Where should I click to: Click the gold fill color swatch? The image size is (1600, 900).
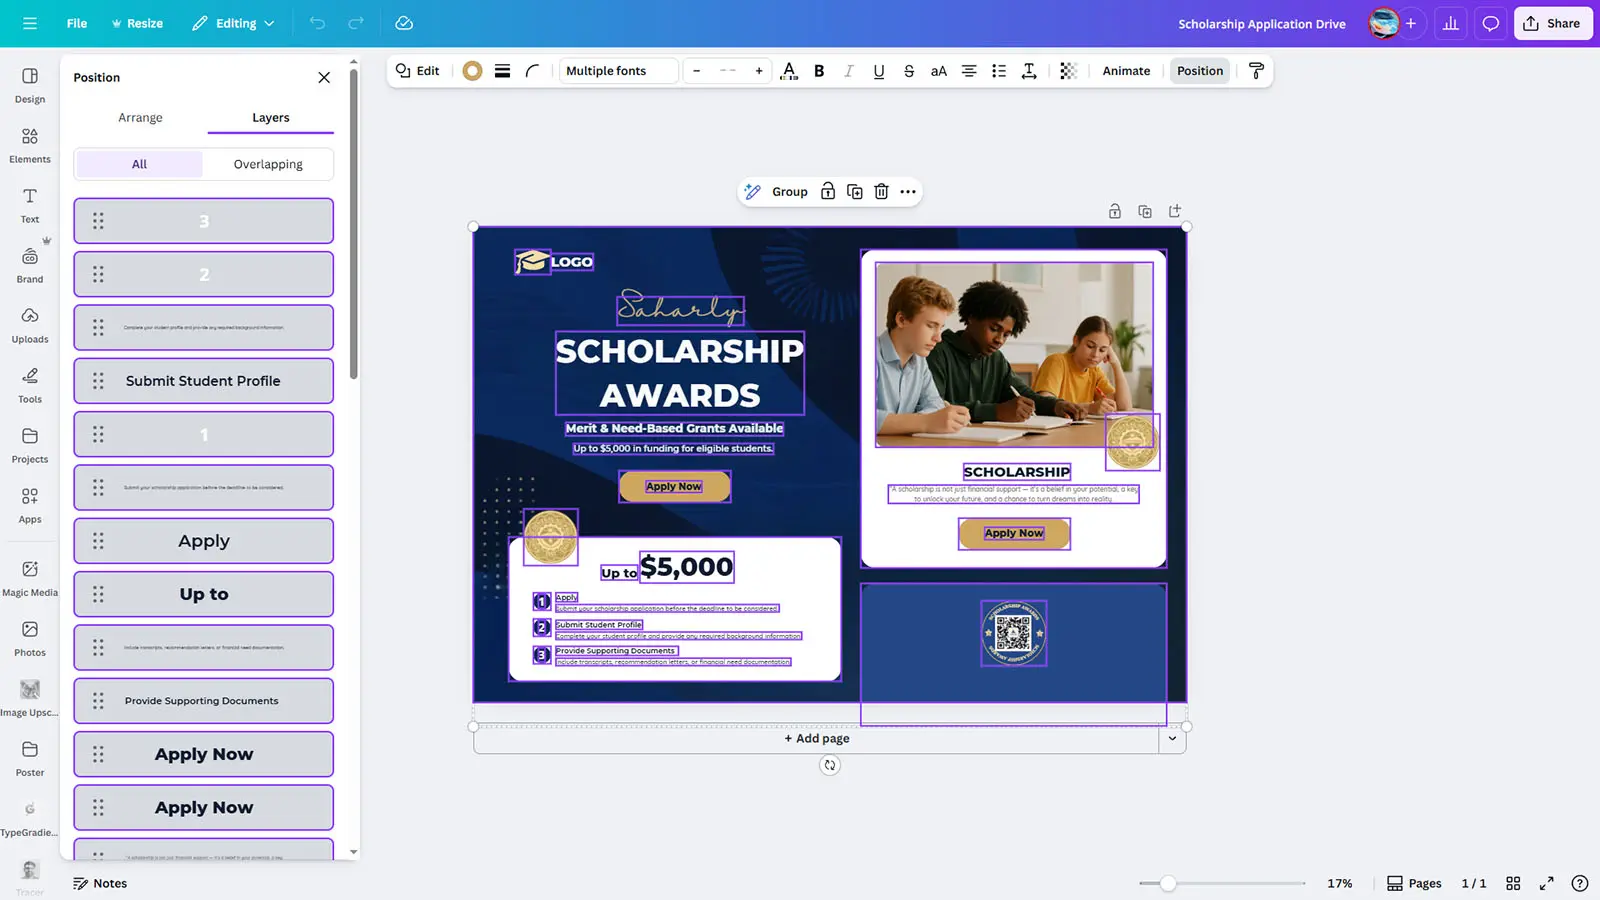pos(472,71)
